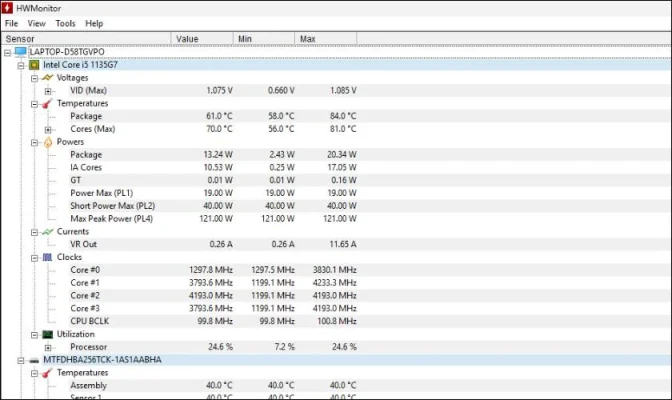Click the laptop icon beside LAPTOP-D58TGVPO

pos(20,51)
